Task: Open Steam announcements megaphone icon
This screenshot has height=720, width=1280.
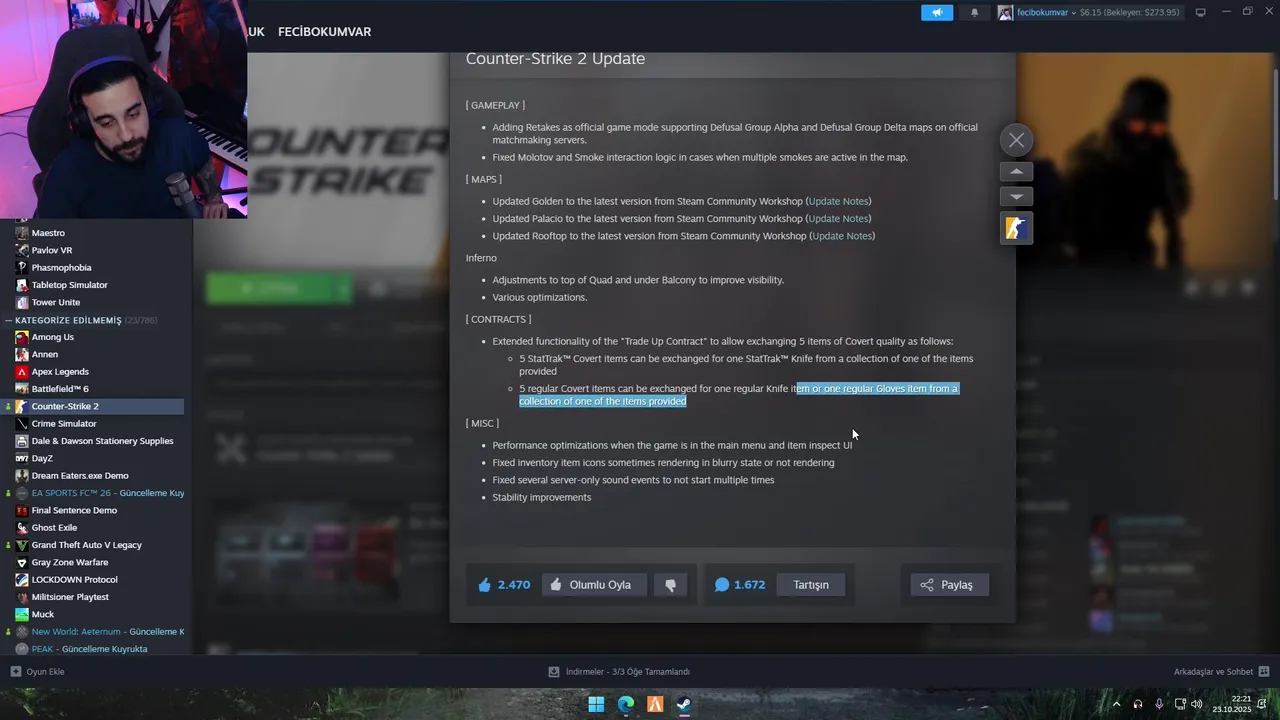Action: click(x=937, y=12)
